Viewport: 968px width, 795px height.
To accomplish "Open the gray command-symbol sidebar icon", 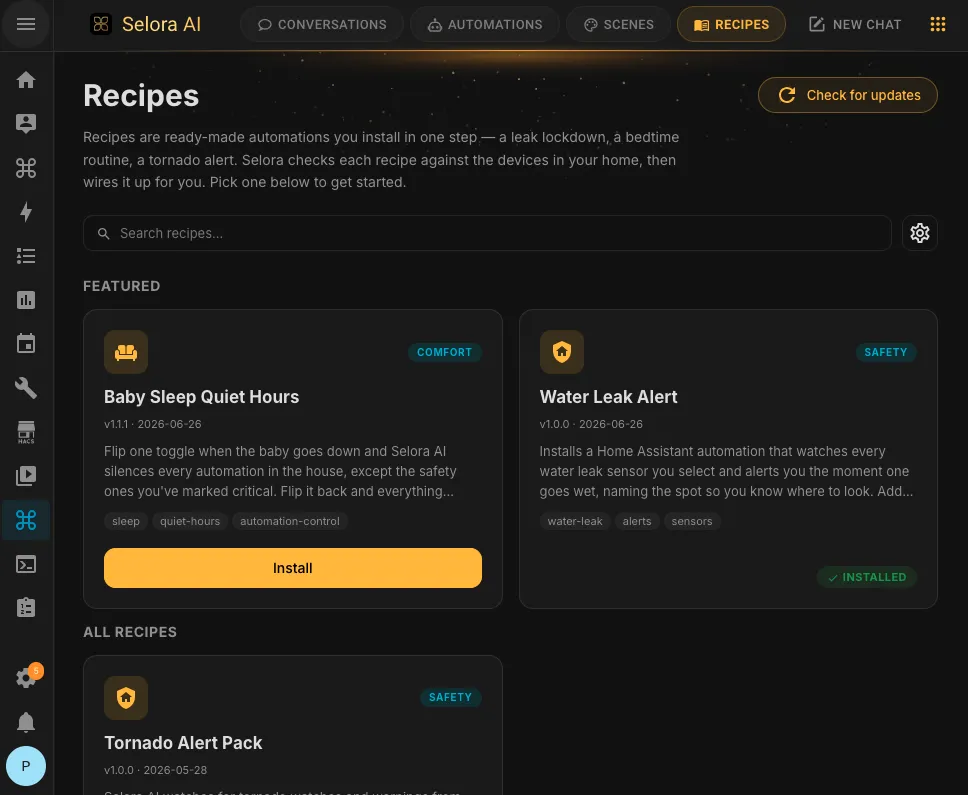I will [26, 168].
